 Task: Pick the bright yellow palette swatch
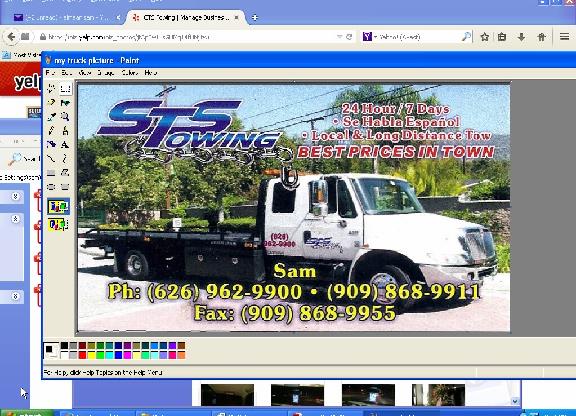coord(91,355)
